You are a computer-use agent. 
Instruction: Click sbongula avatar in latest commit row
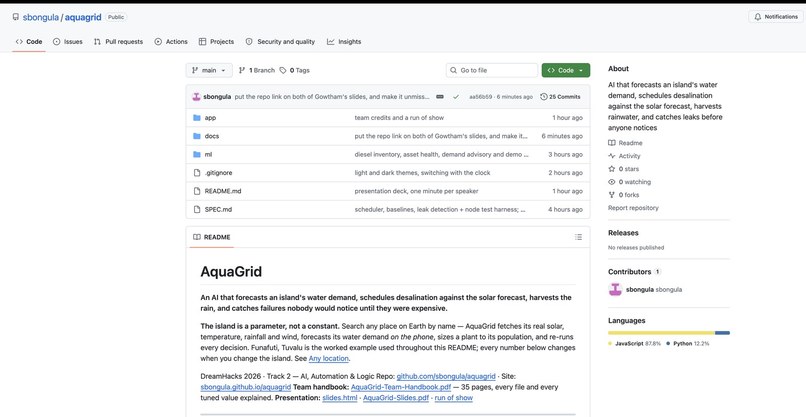pyautogui.click(x=196, y=97)
